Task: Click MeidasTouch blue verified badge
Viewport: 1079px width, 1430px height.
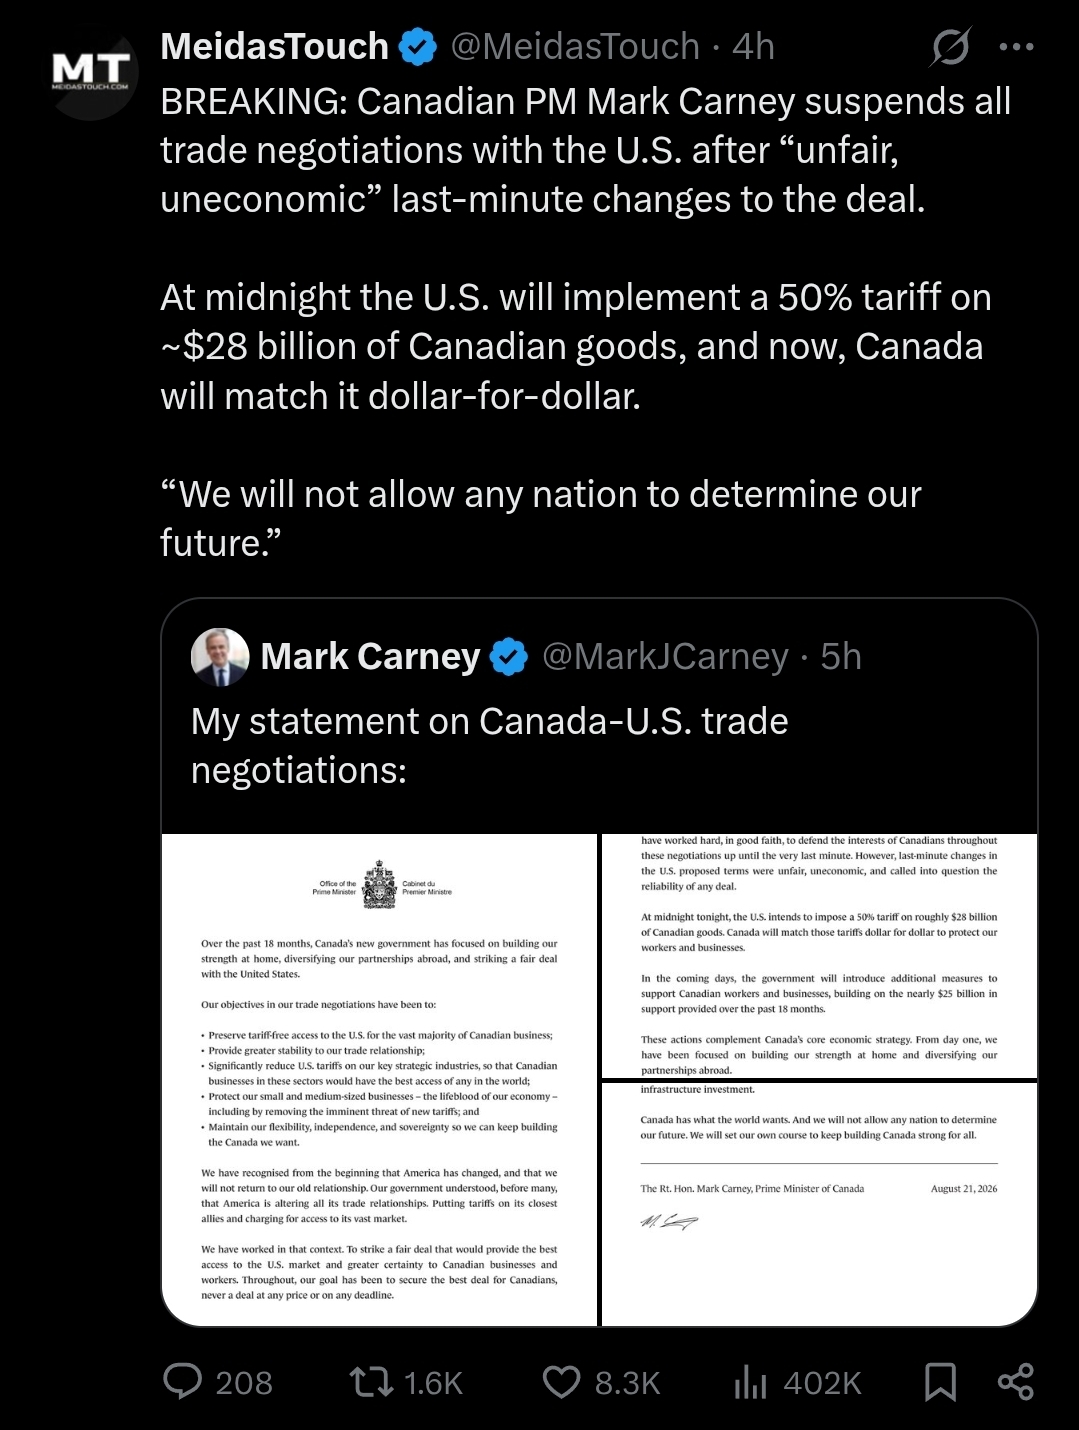Action: [x=418, y=47]
